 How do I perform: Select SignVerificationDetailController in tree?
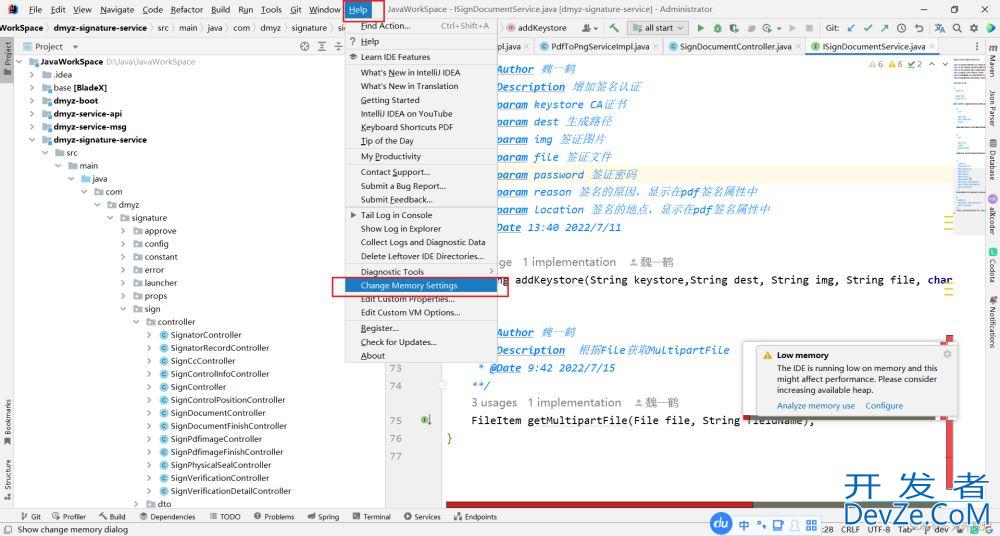pyautogui.click(x=230, y=491)
